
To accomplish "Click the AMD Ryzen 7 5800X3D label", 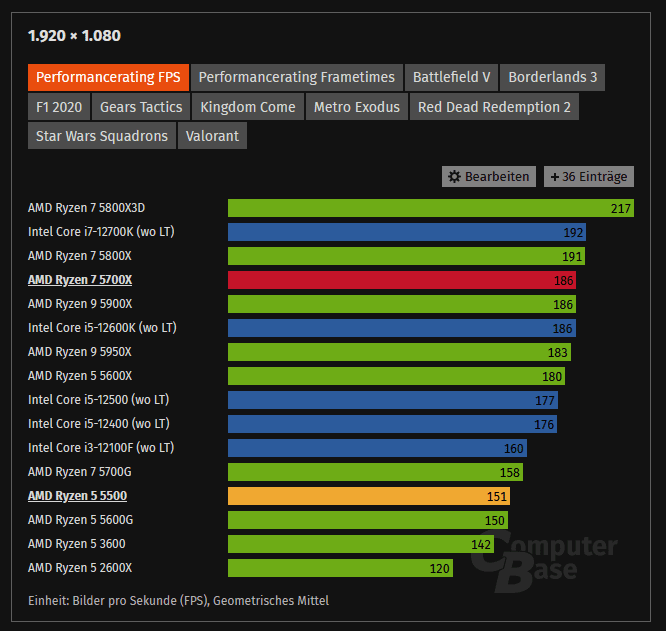I will tap(86, 208).
